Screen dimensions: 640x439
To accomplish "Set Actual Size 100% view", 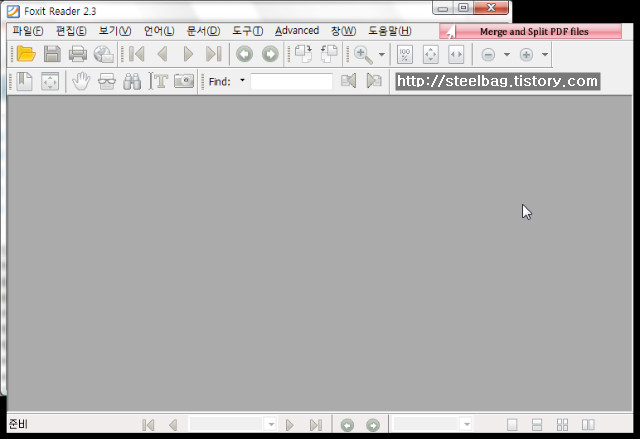I will [x=405, y=54].
